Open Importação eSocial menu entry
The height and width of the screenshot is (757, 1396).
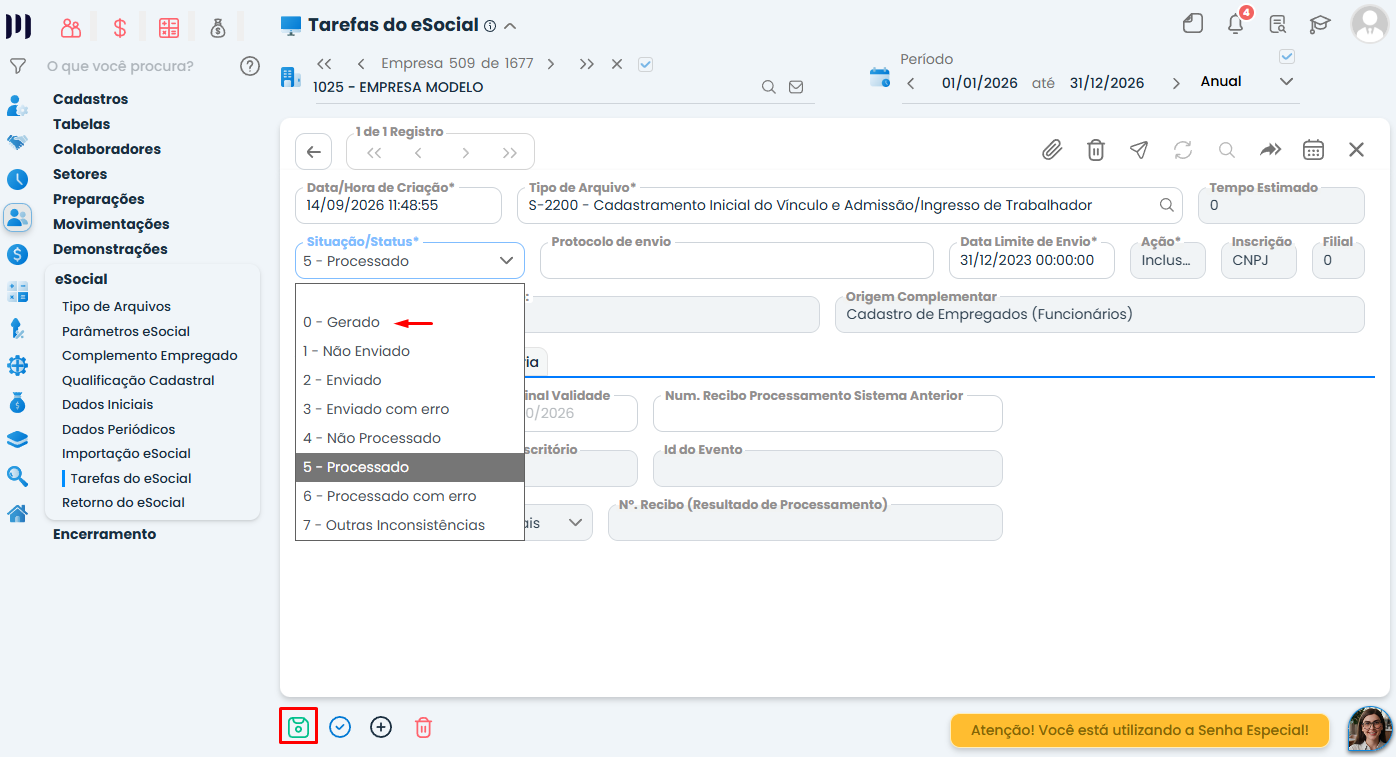(126, 454)
